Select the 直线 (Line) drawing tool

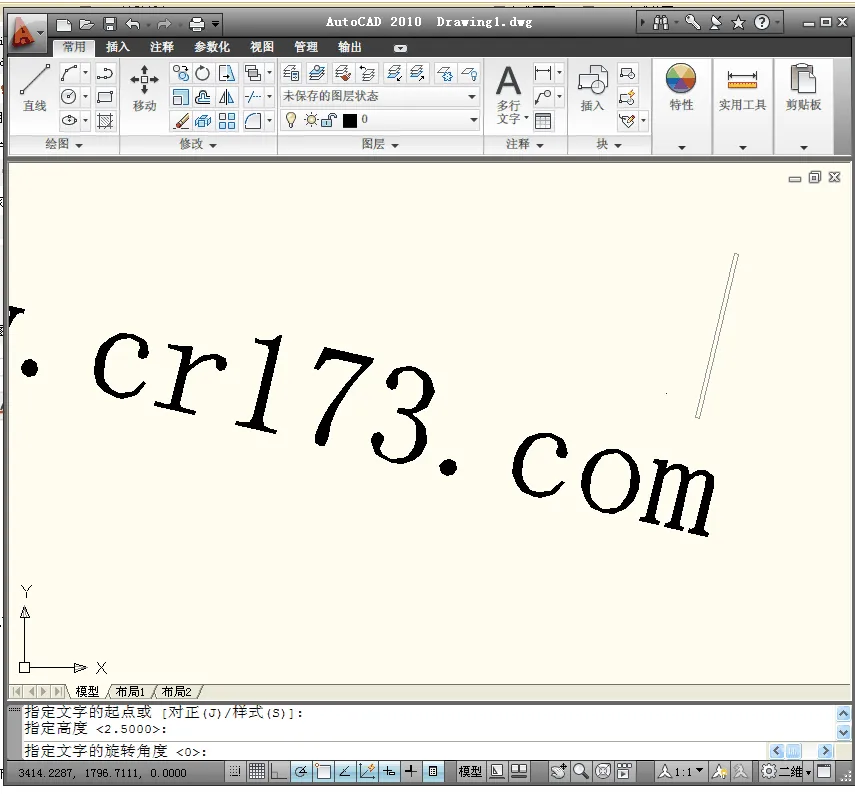pos(35,88)
